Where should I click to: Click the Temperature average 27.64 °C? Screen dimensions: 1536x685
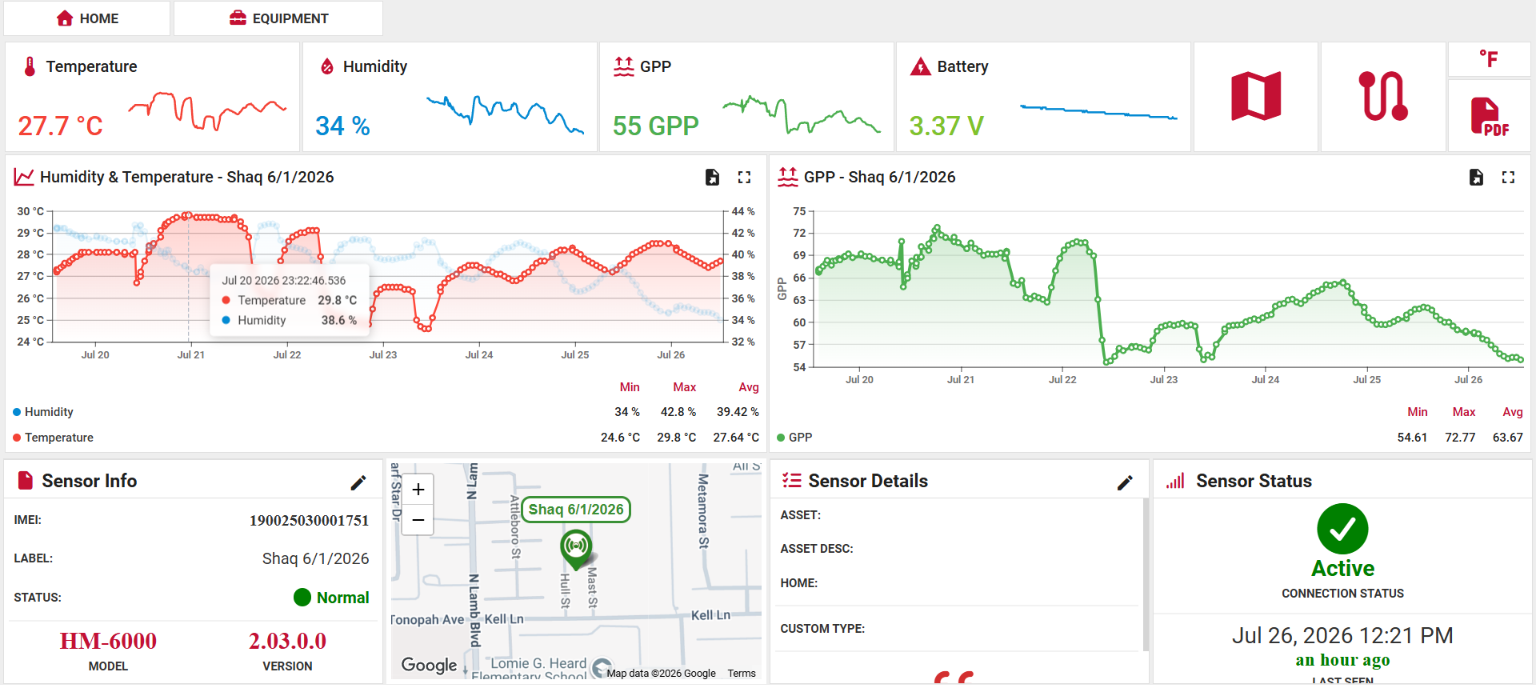pyautogui.click(x=736, y=438)
